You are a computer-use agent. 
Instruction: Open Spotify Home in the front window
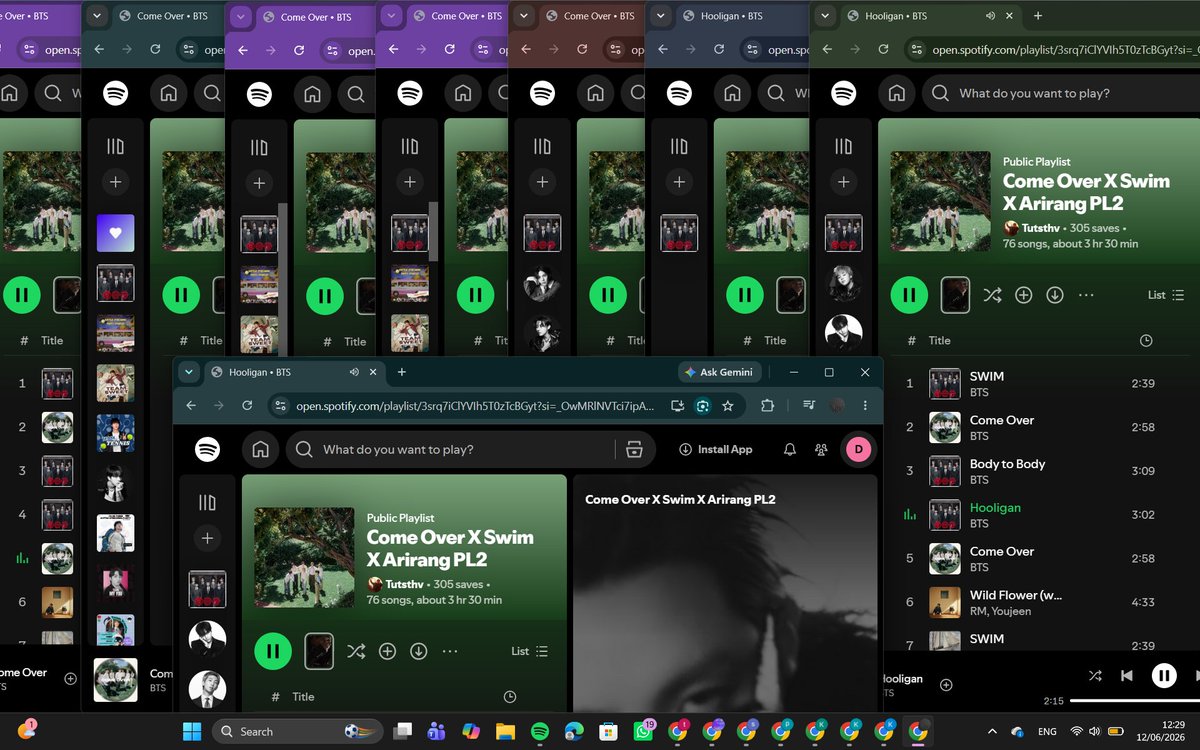point(260,449)
